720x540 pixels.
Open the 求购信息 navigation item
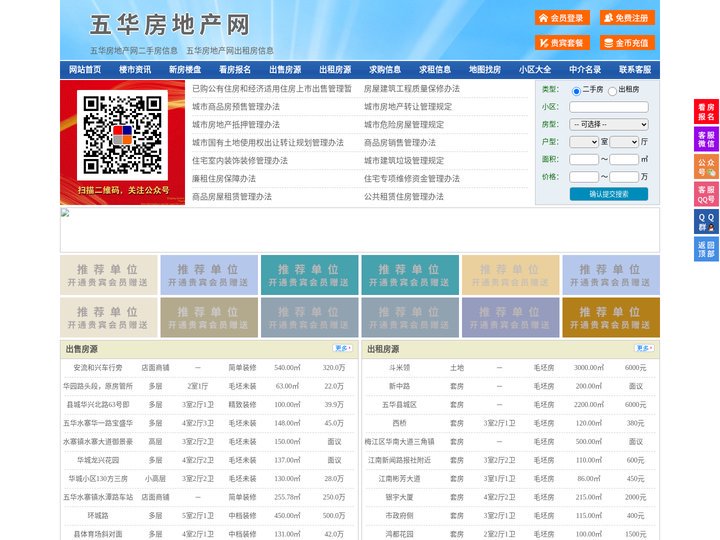tap(385, 70)
